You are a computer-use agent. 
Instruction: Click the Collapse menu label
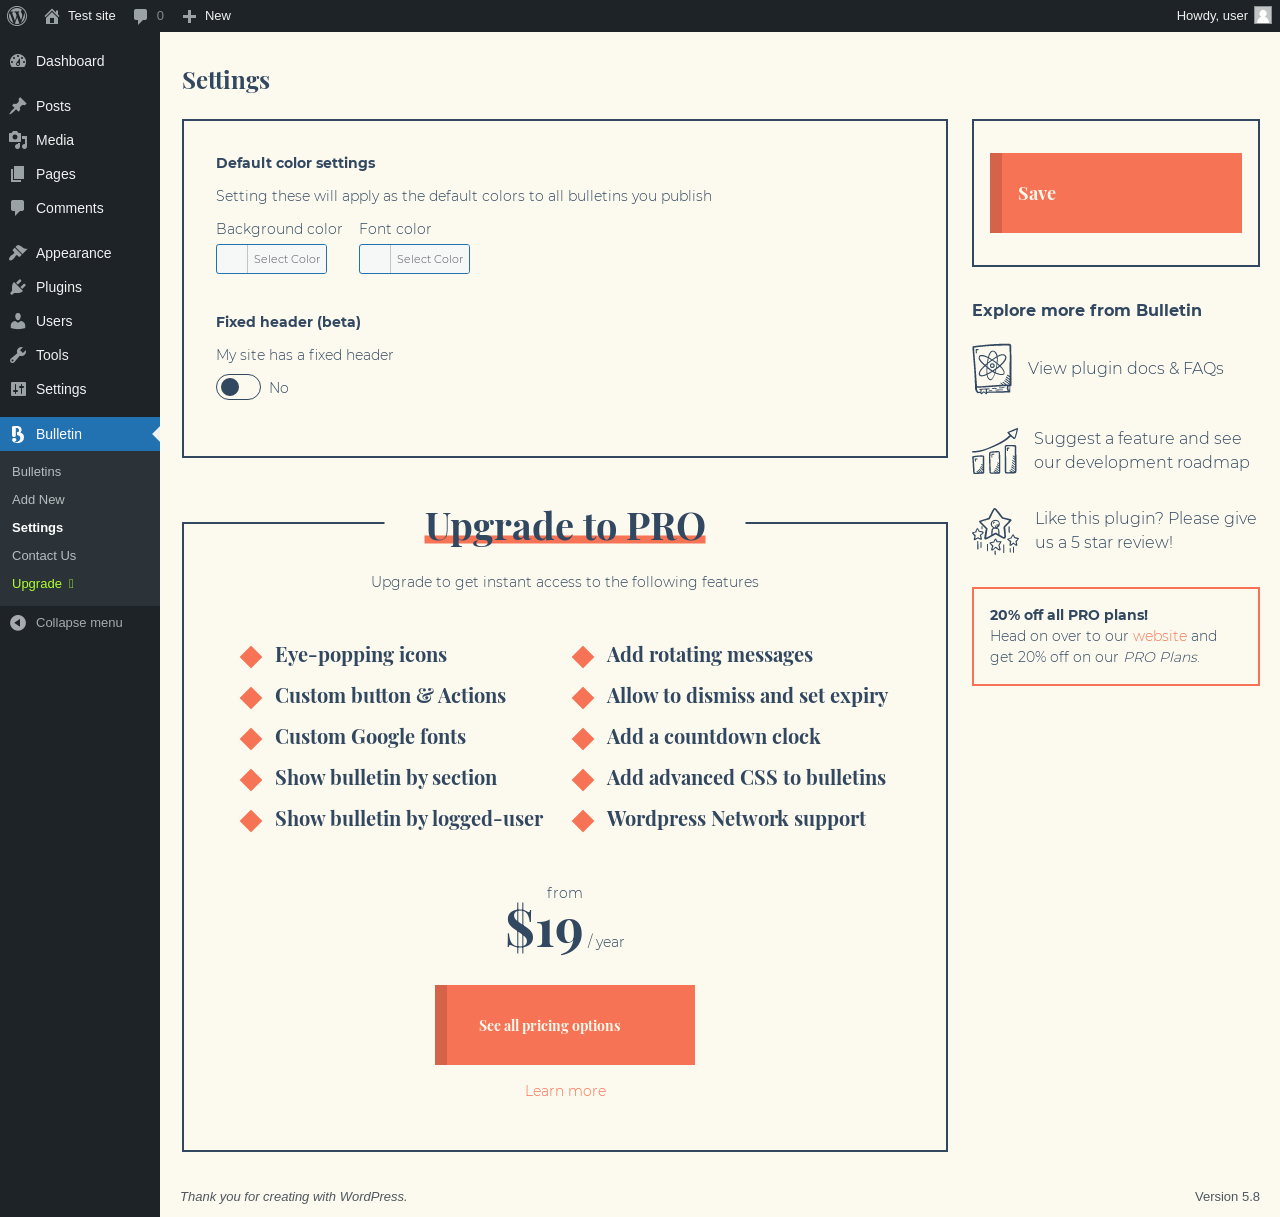tap(79, 623)
